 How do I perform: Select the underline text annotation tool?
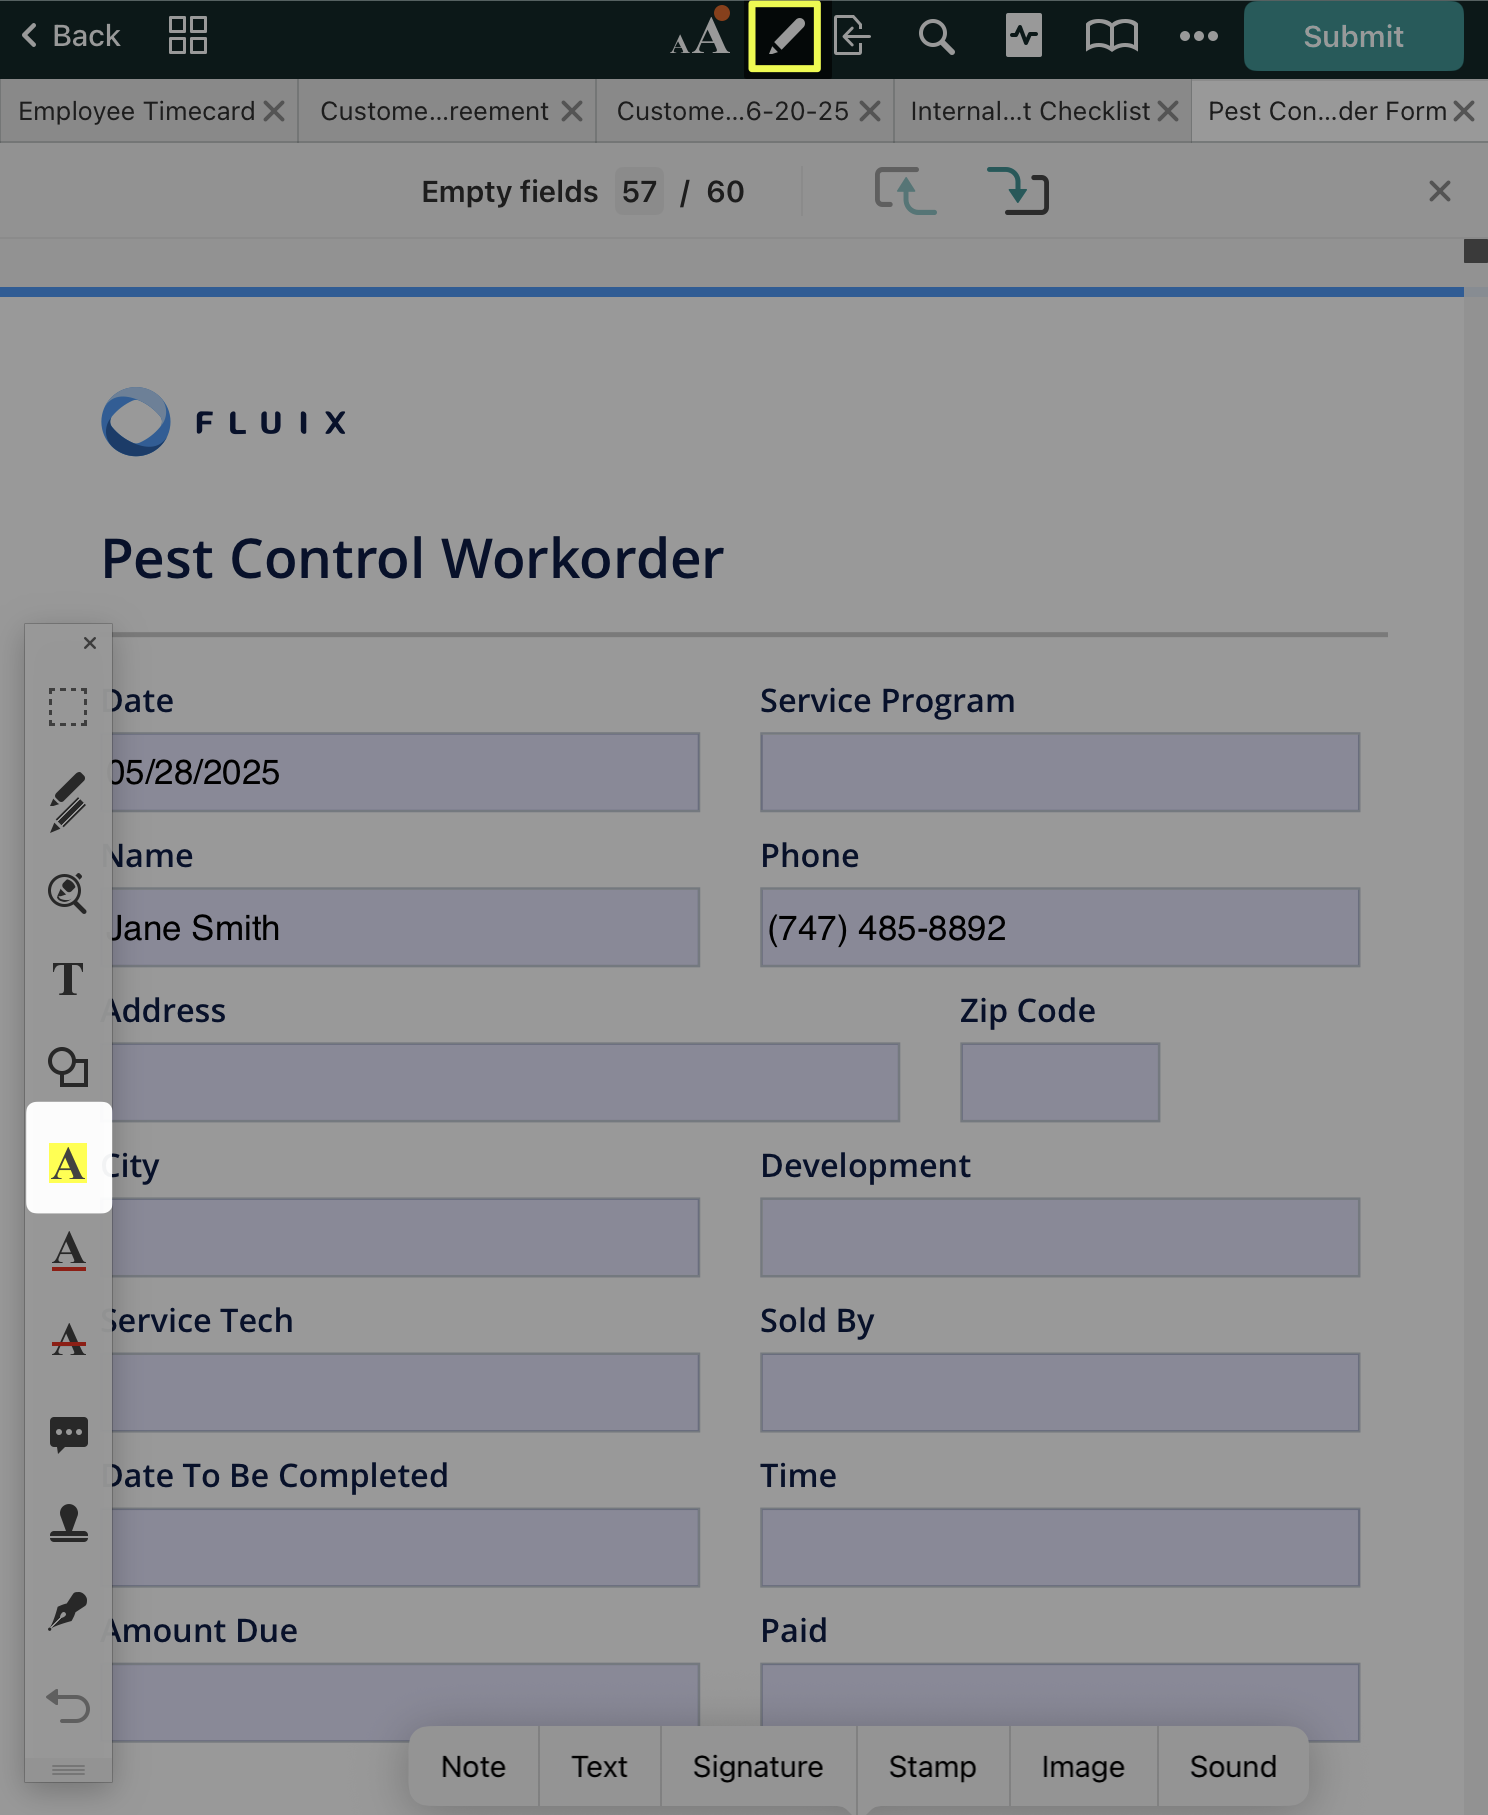pyautogui.click(x=68, y=1251)
